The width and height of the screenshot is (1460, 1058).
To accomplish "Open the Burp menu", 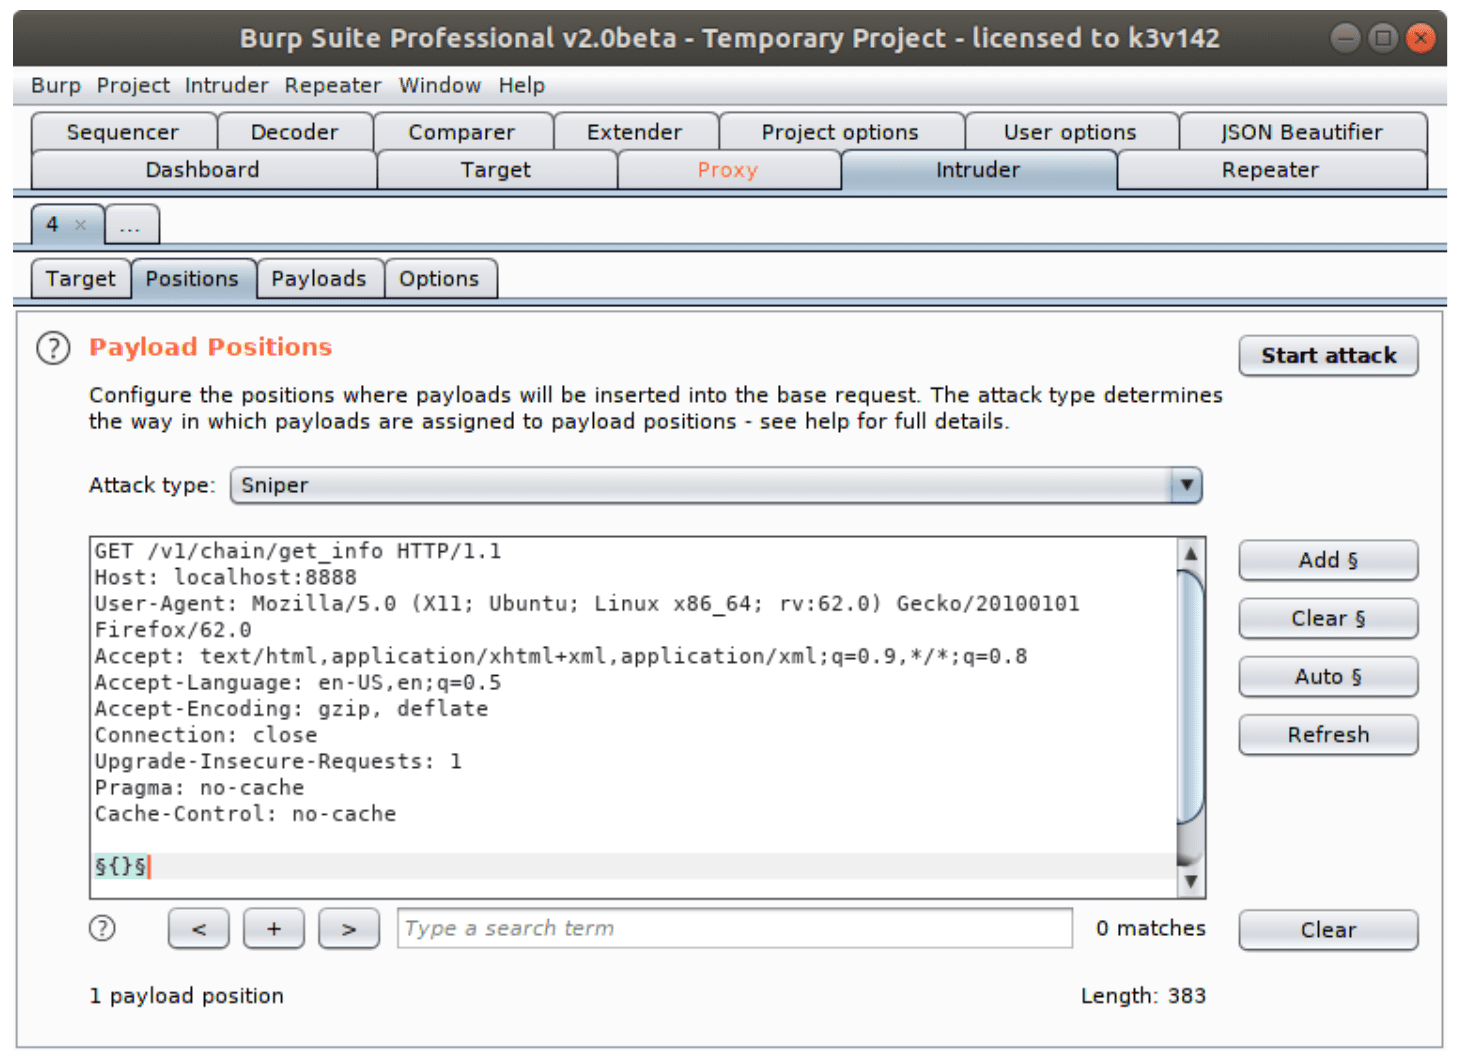I will click(56, 86).
